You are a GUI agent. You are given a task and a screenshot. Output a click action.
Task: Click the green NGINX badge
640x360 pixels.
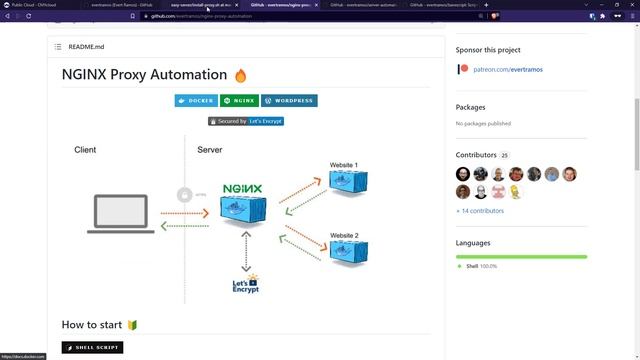pyautogui.click(x=239, y=100)
